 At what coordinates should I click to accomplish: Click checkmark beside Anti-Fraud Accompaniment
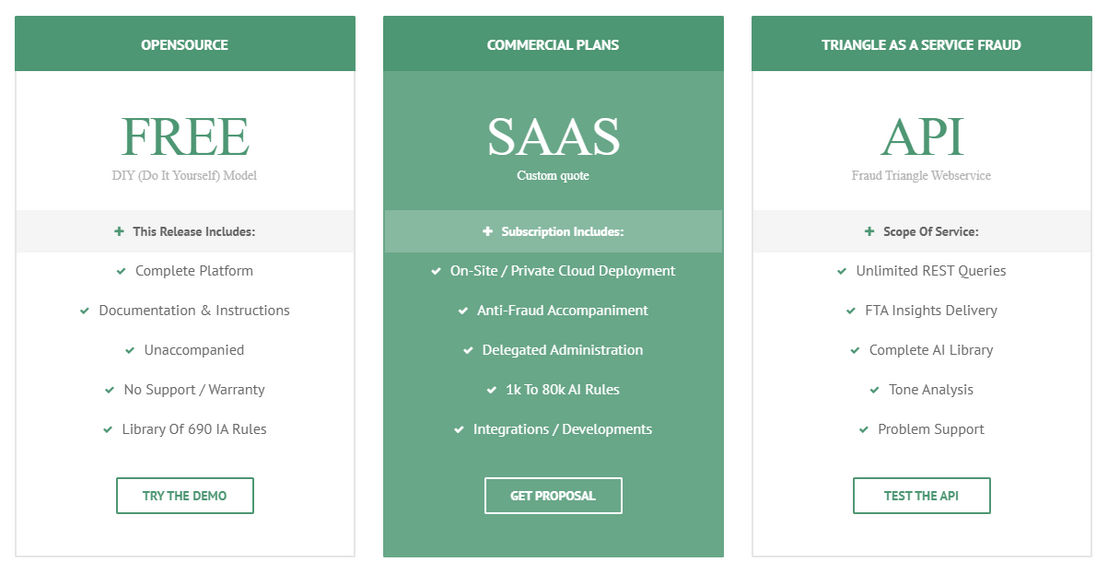click(x=463, y=310)
